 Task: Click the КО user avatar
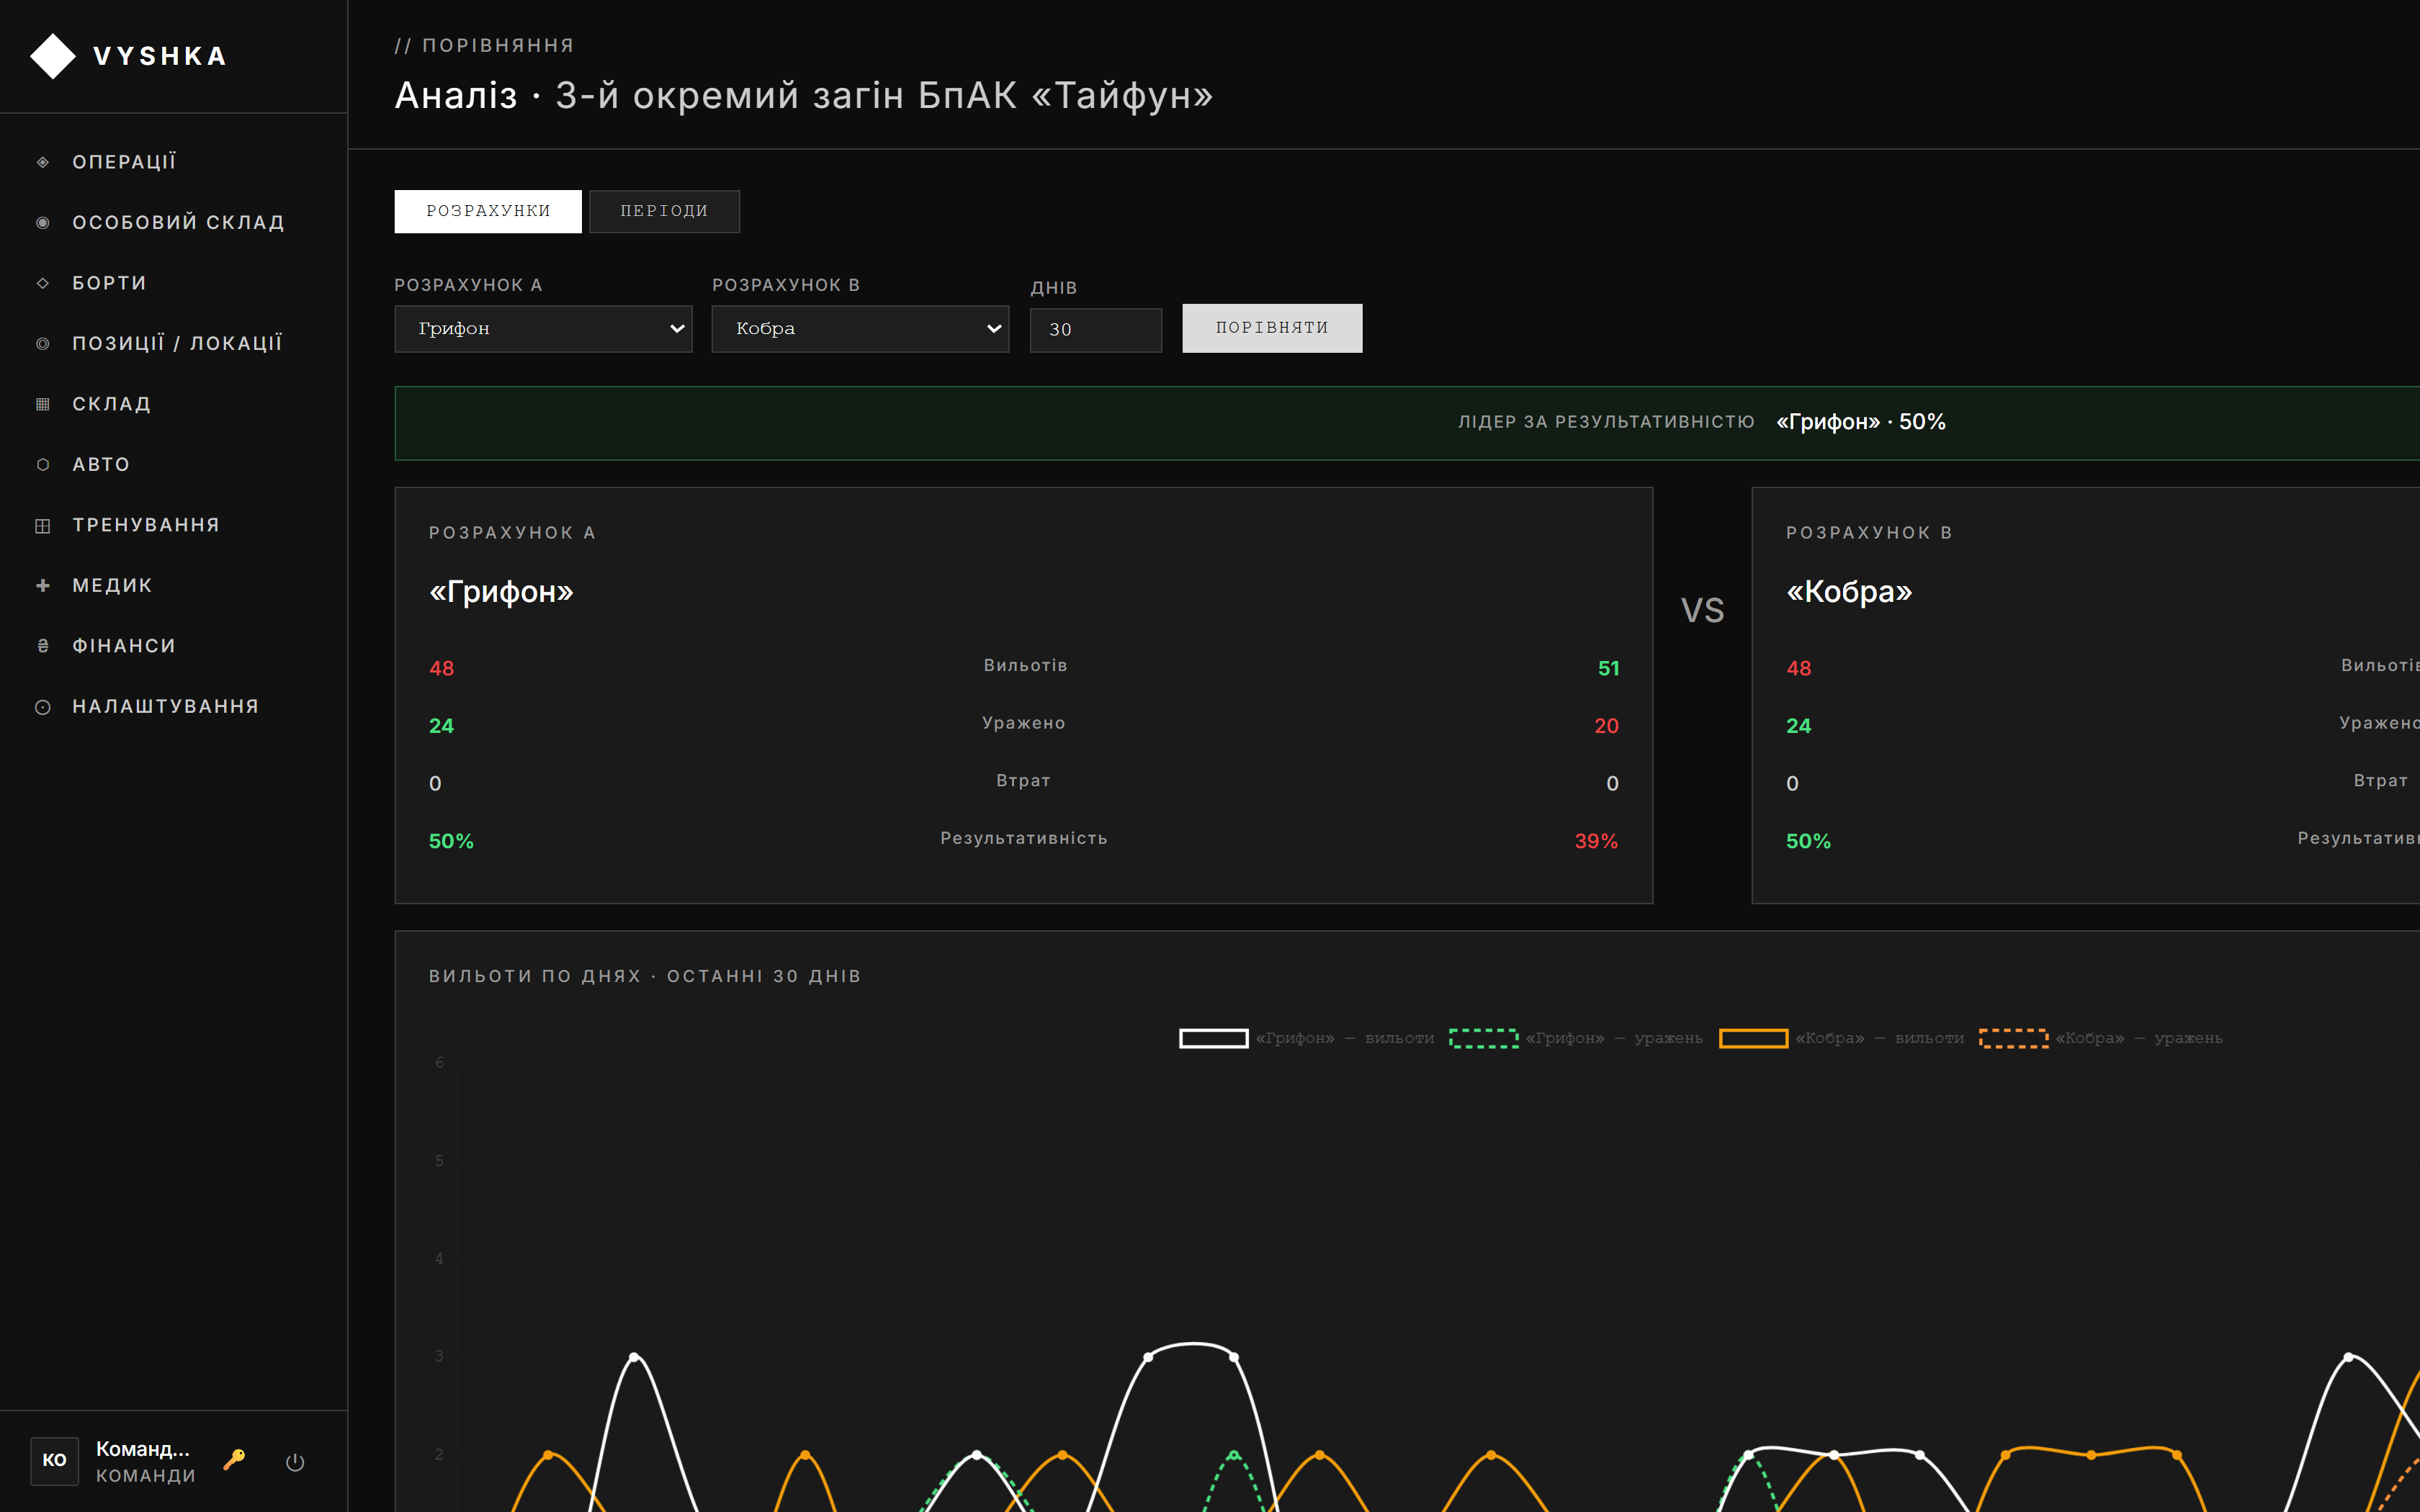[x=55, y=1461]
